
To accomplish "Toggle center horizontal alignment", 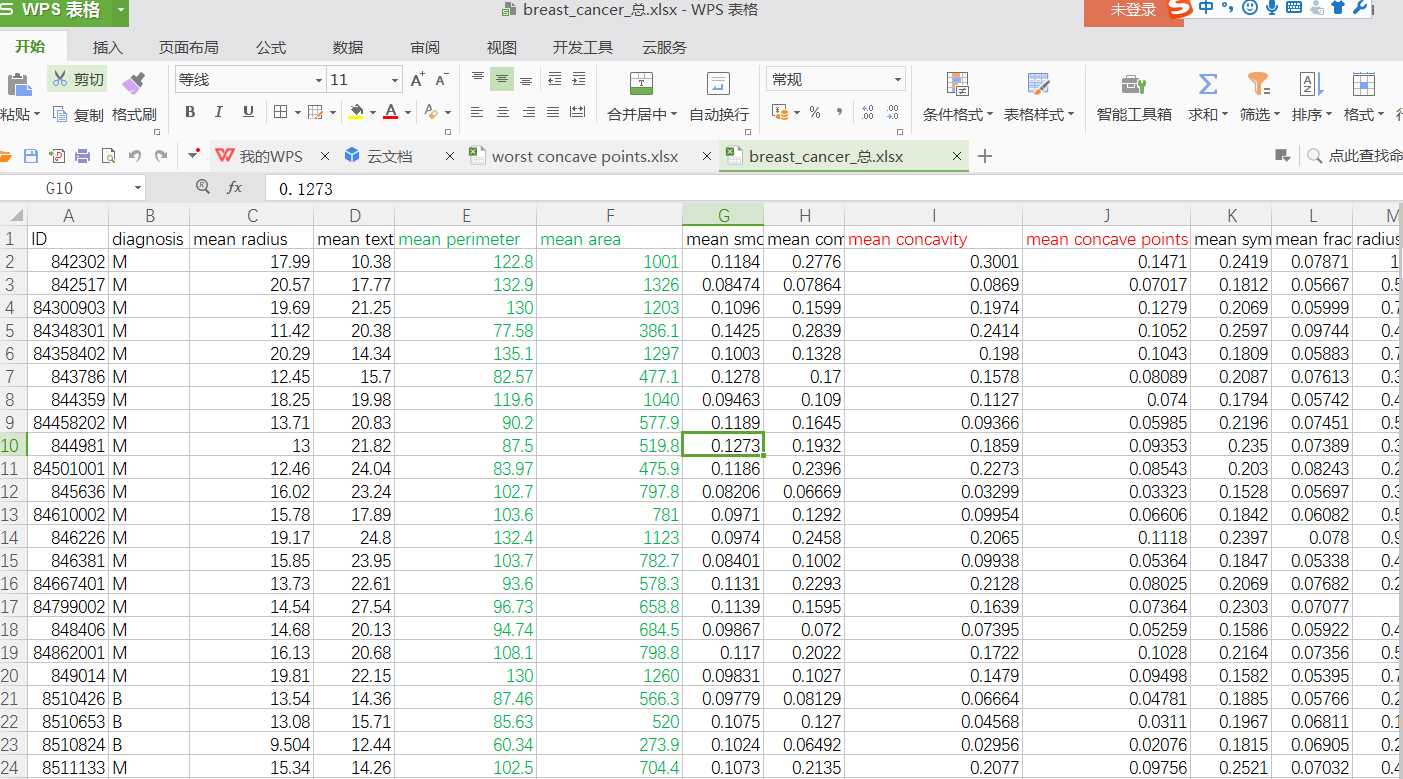I will [x=503, y=112].
